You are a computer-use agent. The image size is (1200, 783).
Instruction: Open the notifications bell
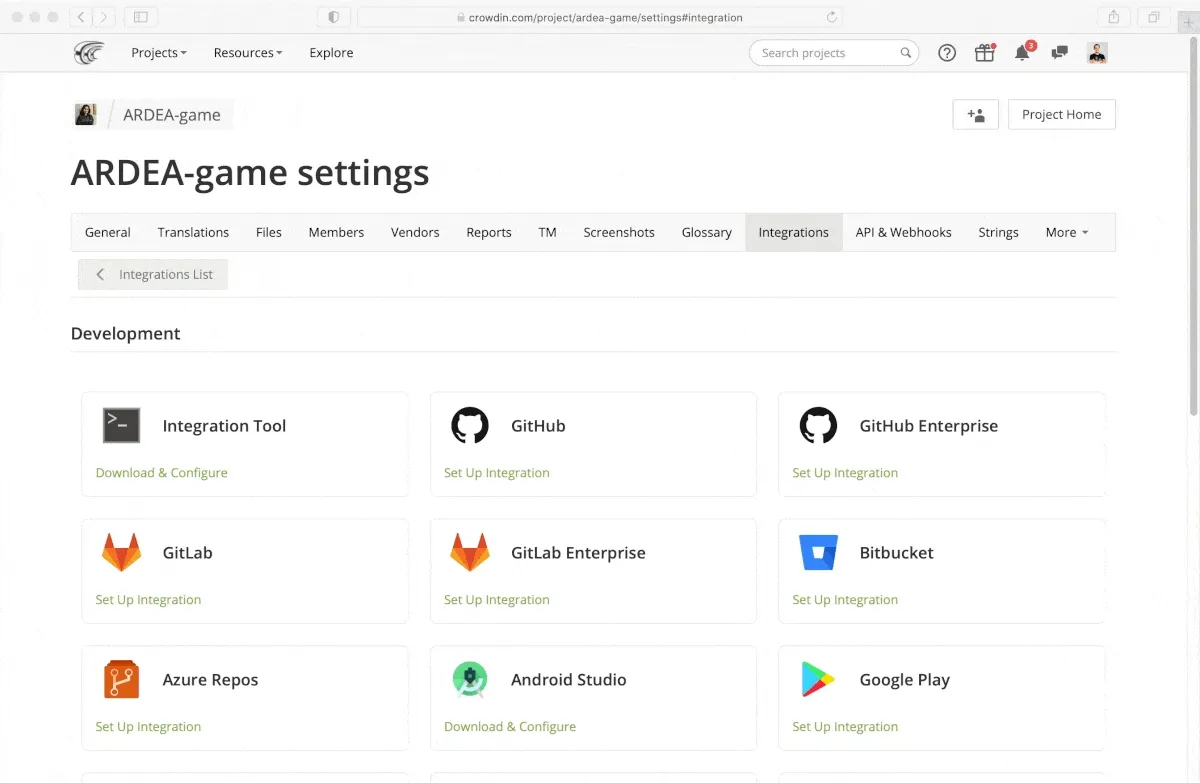click(1022, 53)
